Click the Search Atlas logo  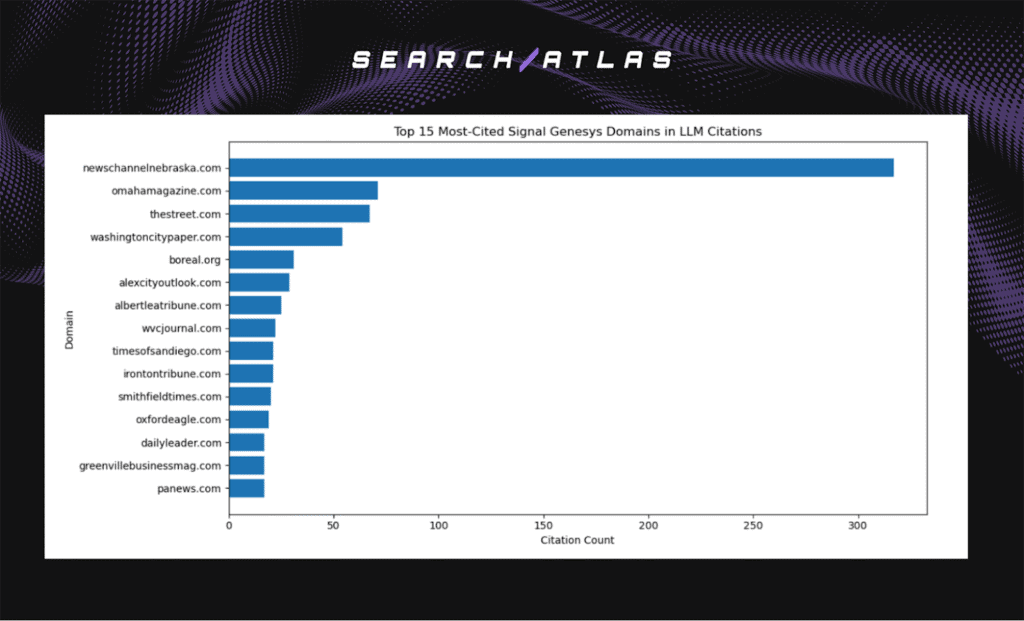pos(511,59)
